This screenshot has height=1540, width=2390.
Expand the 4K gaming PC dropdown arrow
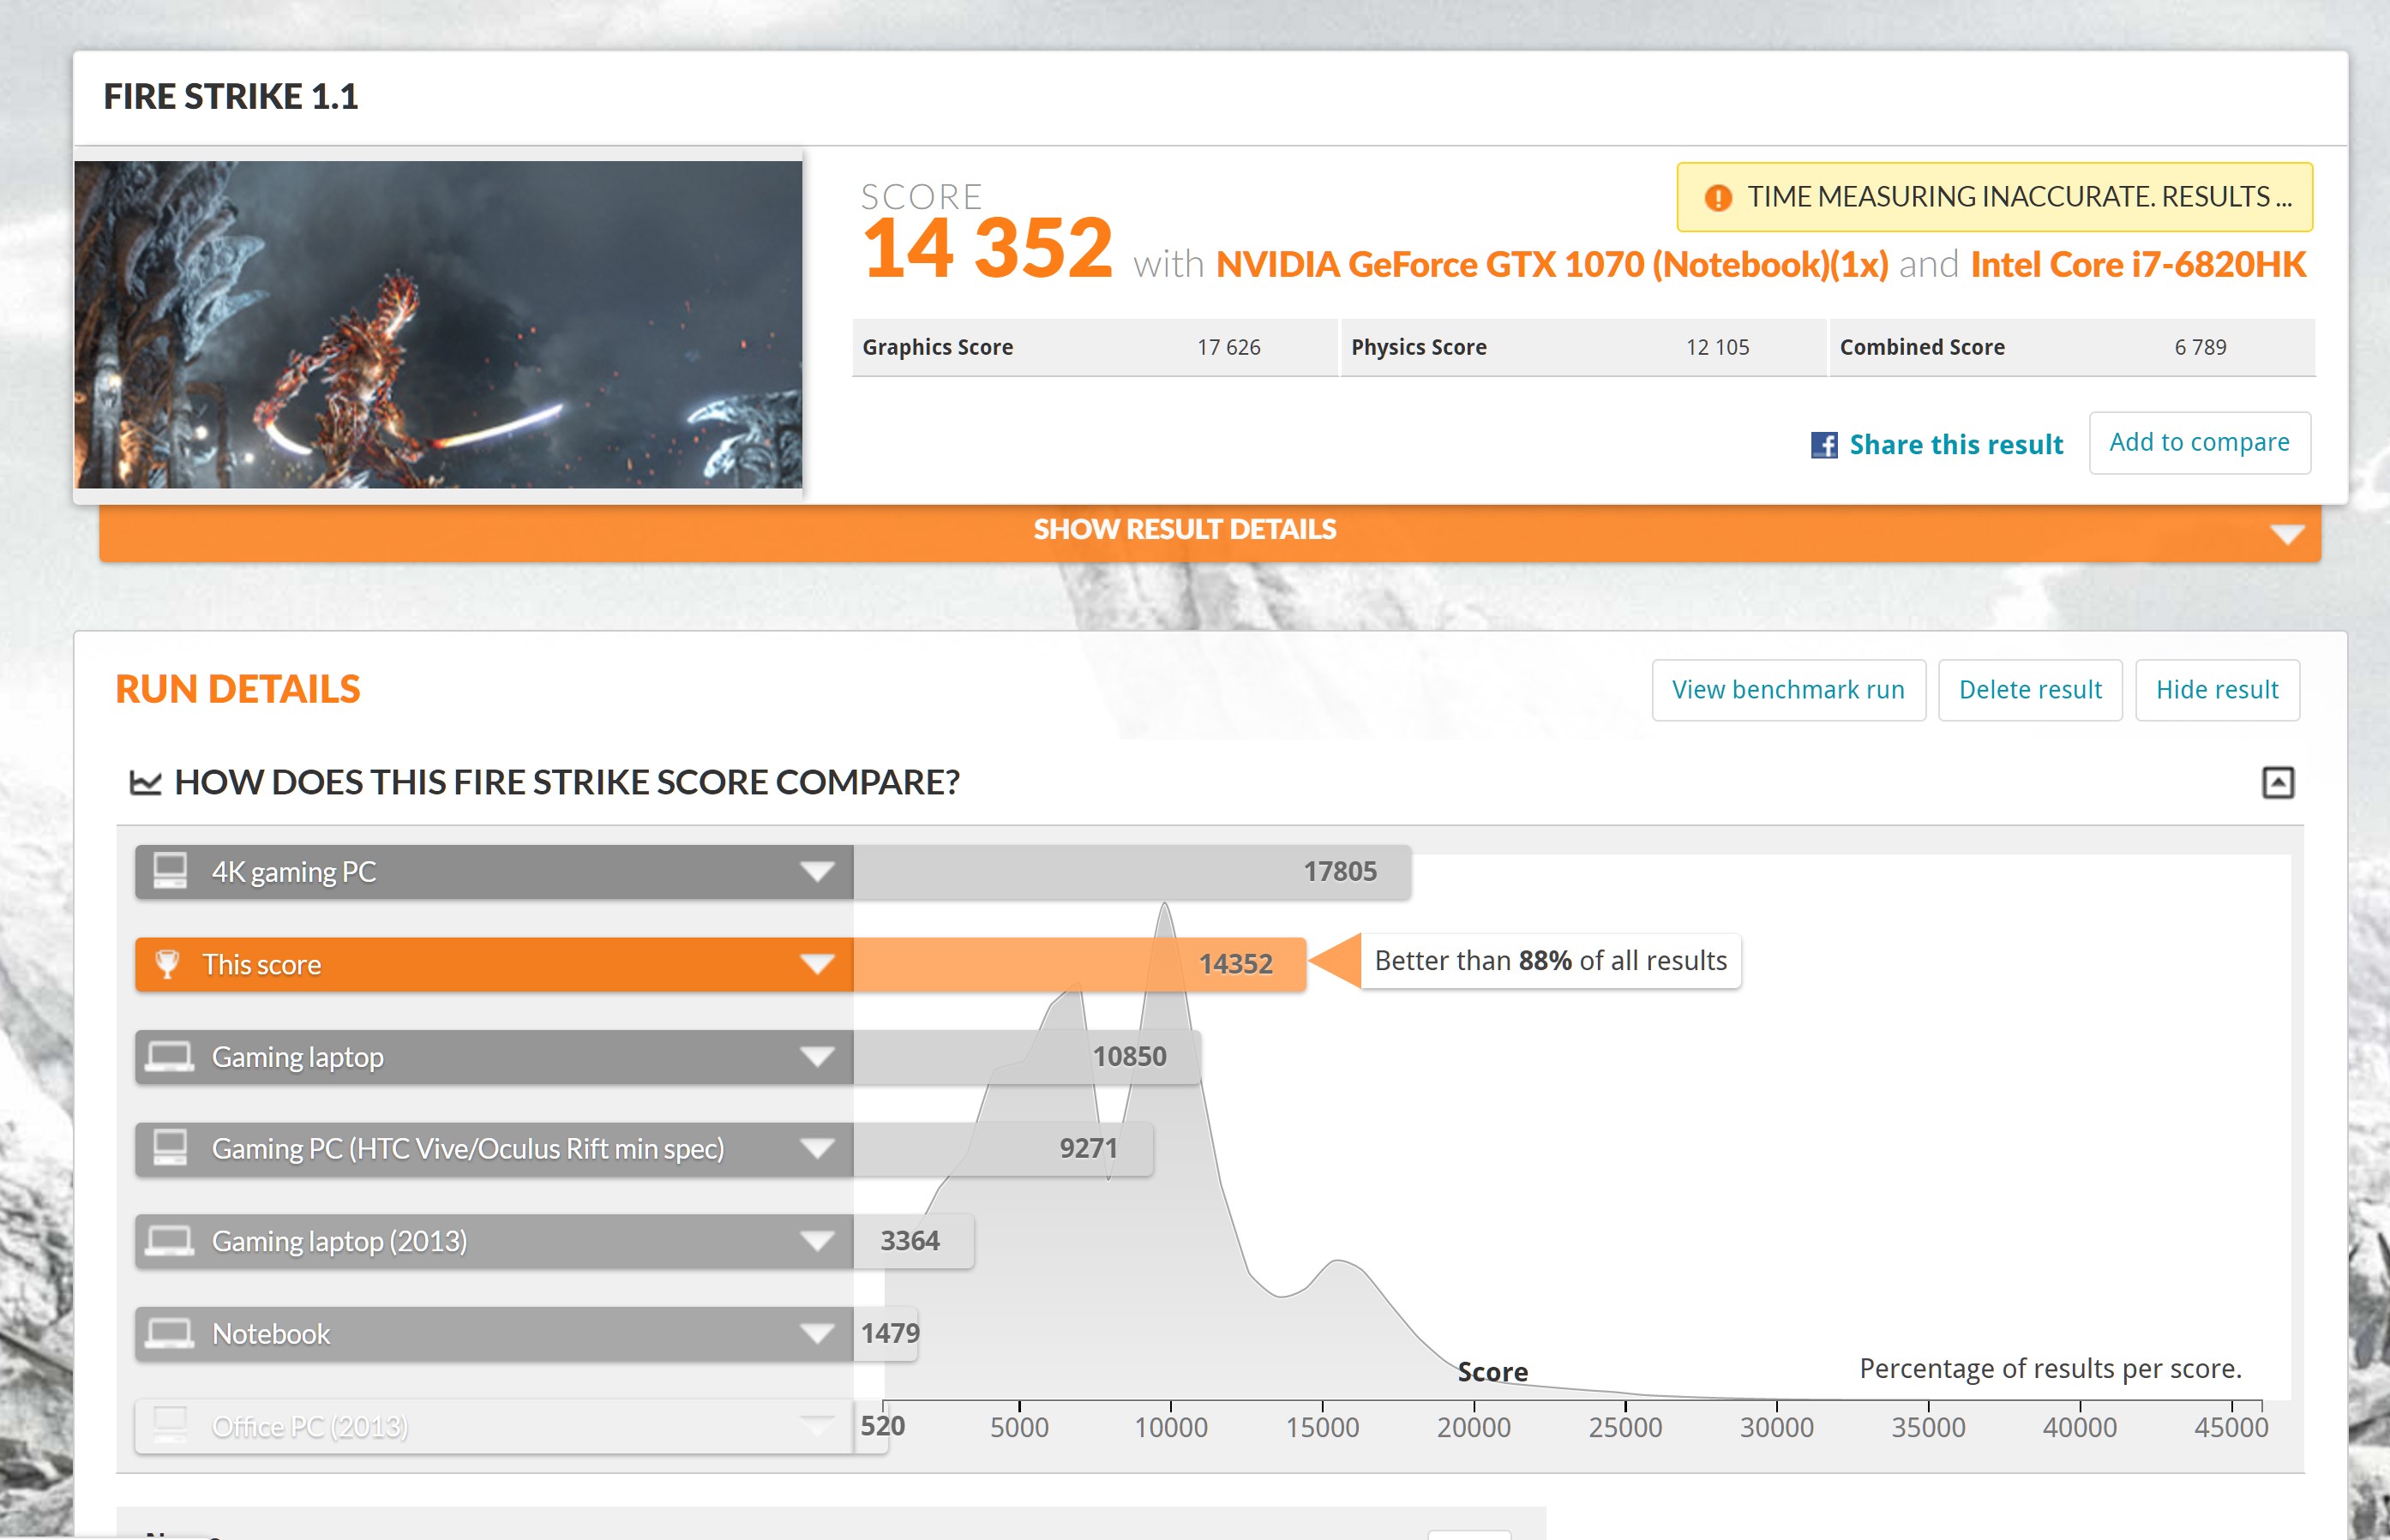click(x=817, y=872)
